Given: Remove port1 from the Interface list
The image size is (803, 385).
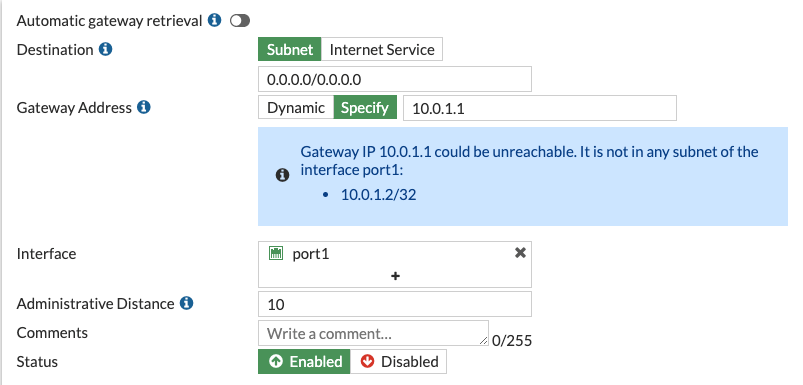Looking at the screenshot, I should [520, 252].
